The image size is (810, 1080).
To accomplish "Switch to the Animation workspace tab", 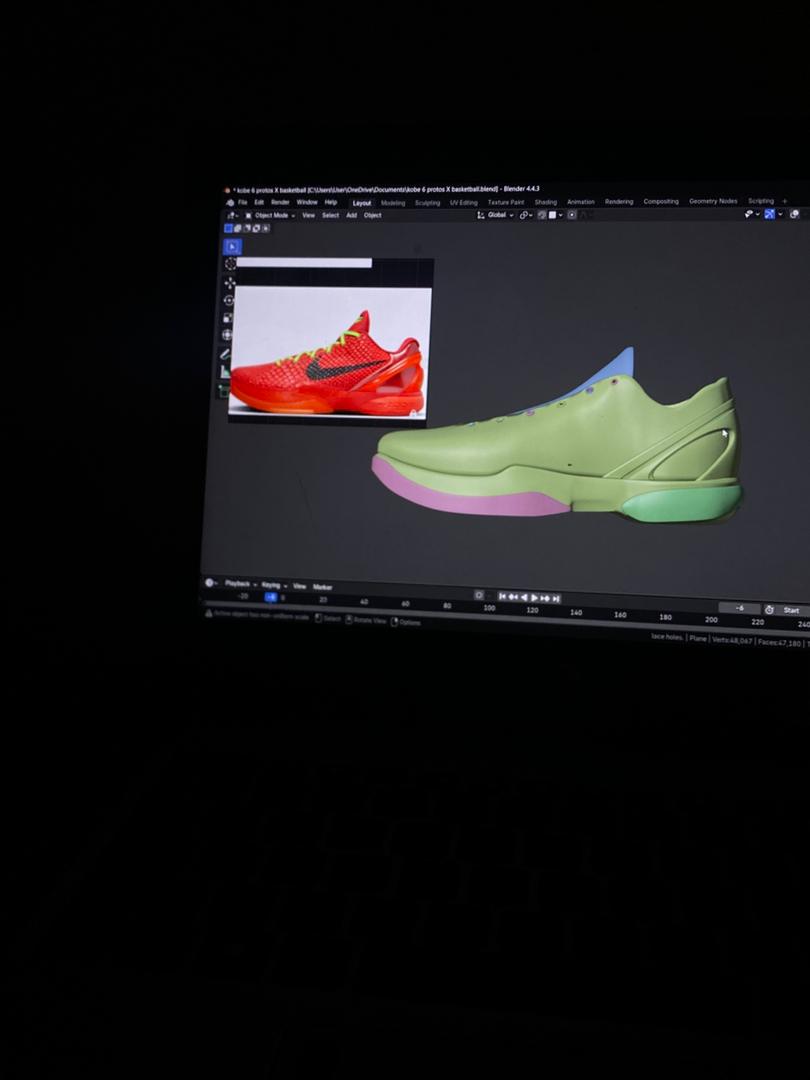I will point(581,202).
